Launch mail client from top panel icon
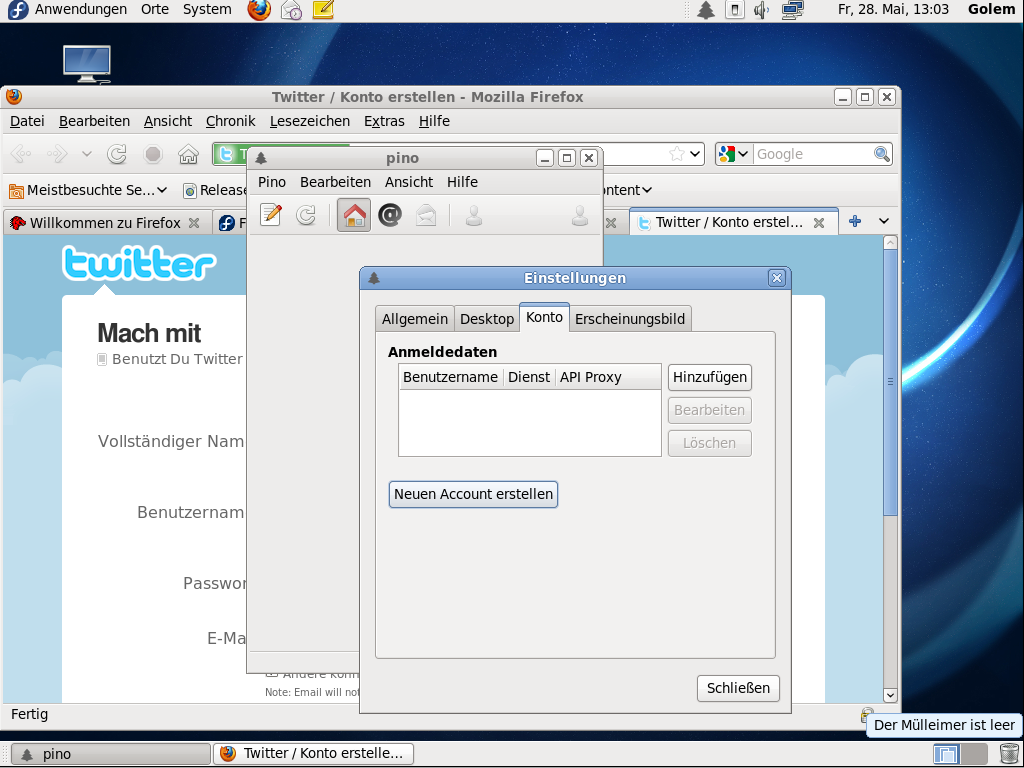The height and width of the screenshot is (768, 1024). click(291, 10)
